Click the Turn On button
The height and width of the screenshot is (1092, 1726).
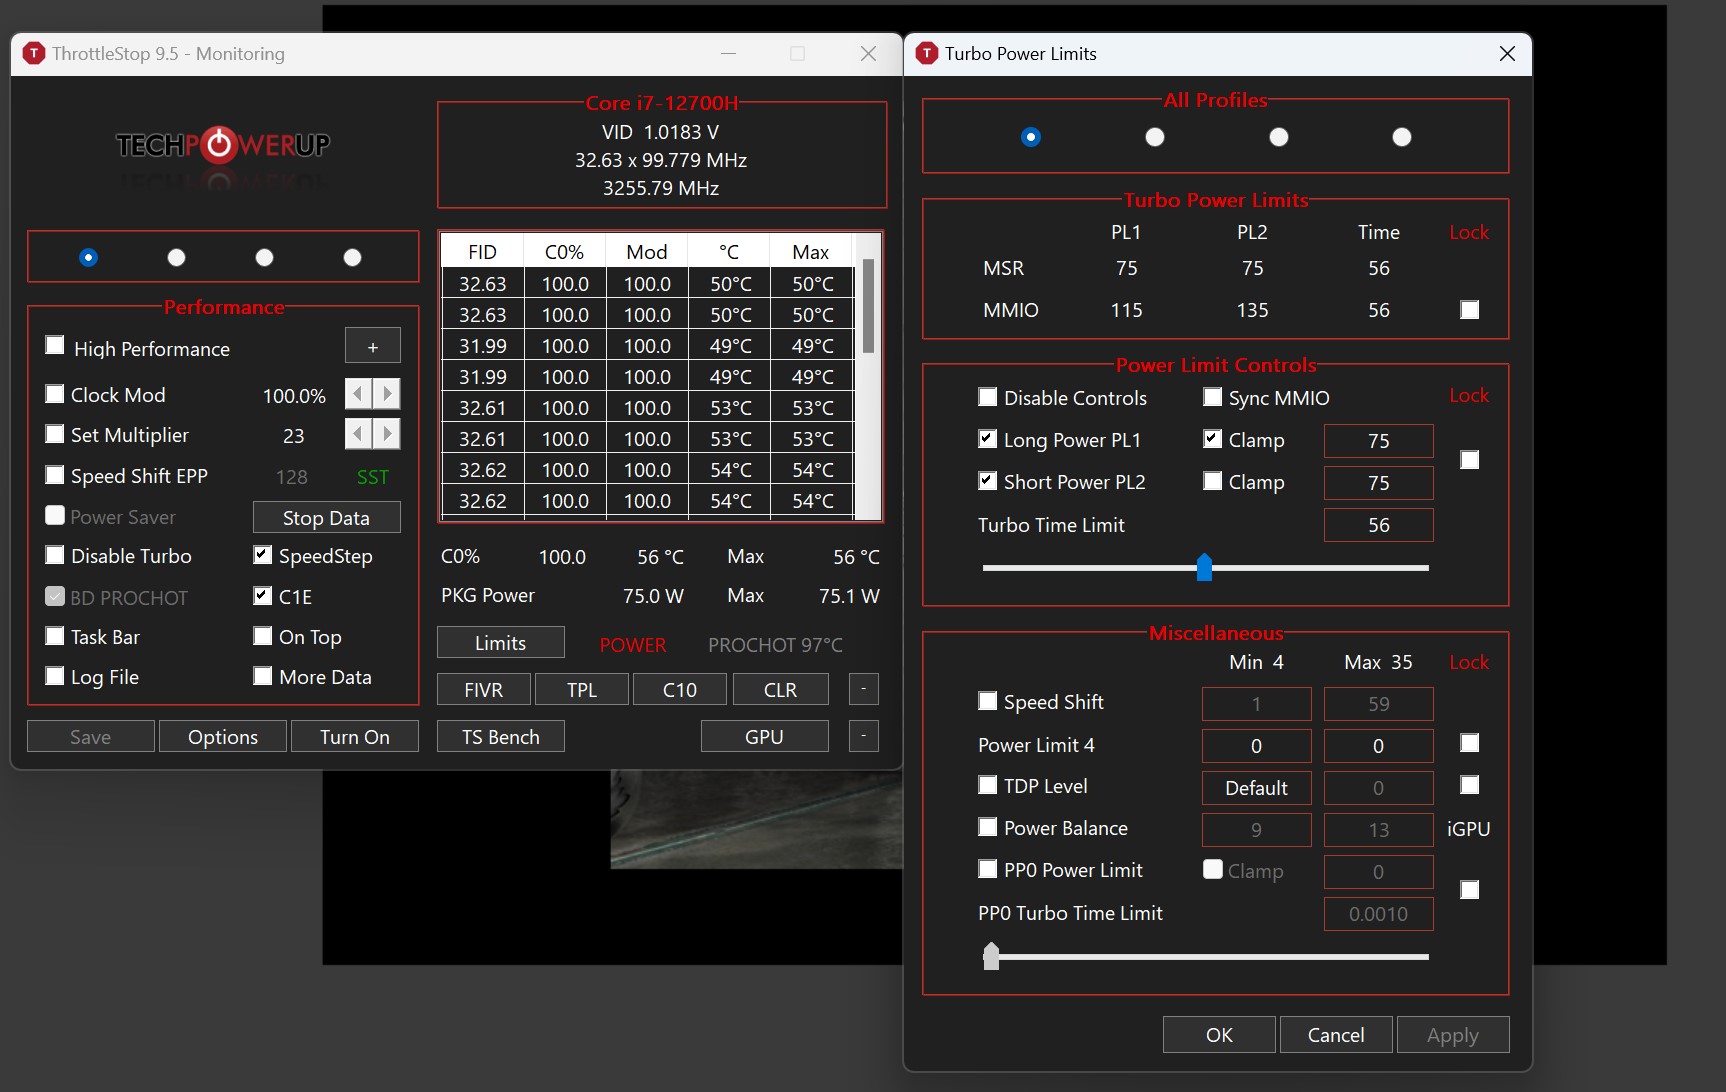[355, 736]
